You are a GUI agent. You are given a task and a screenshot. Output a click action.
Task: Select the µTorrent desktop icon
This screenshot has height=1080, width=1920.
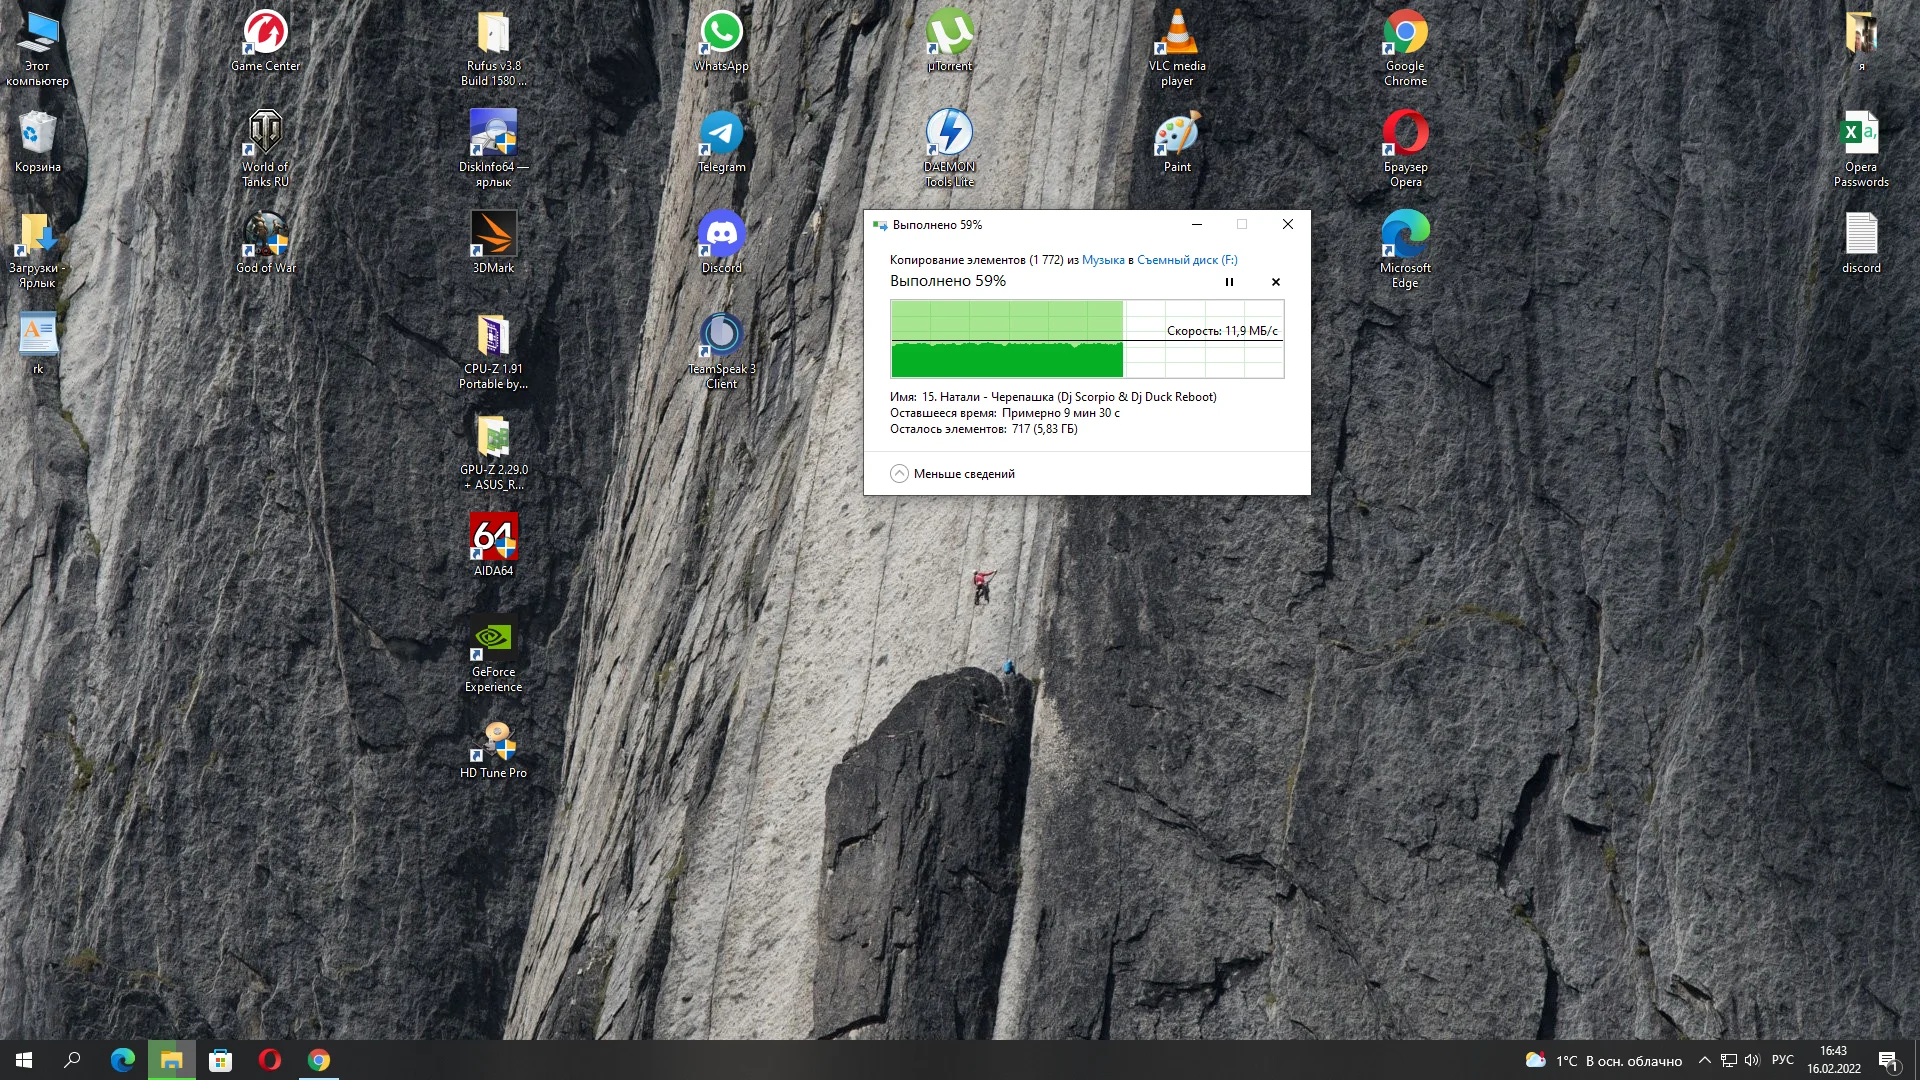[949, 40]
